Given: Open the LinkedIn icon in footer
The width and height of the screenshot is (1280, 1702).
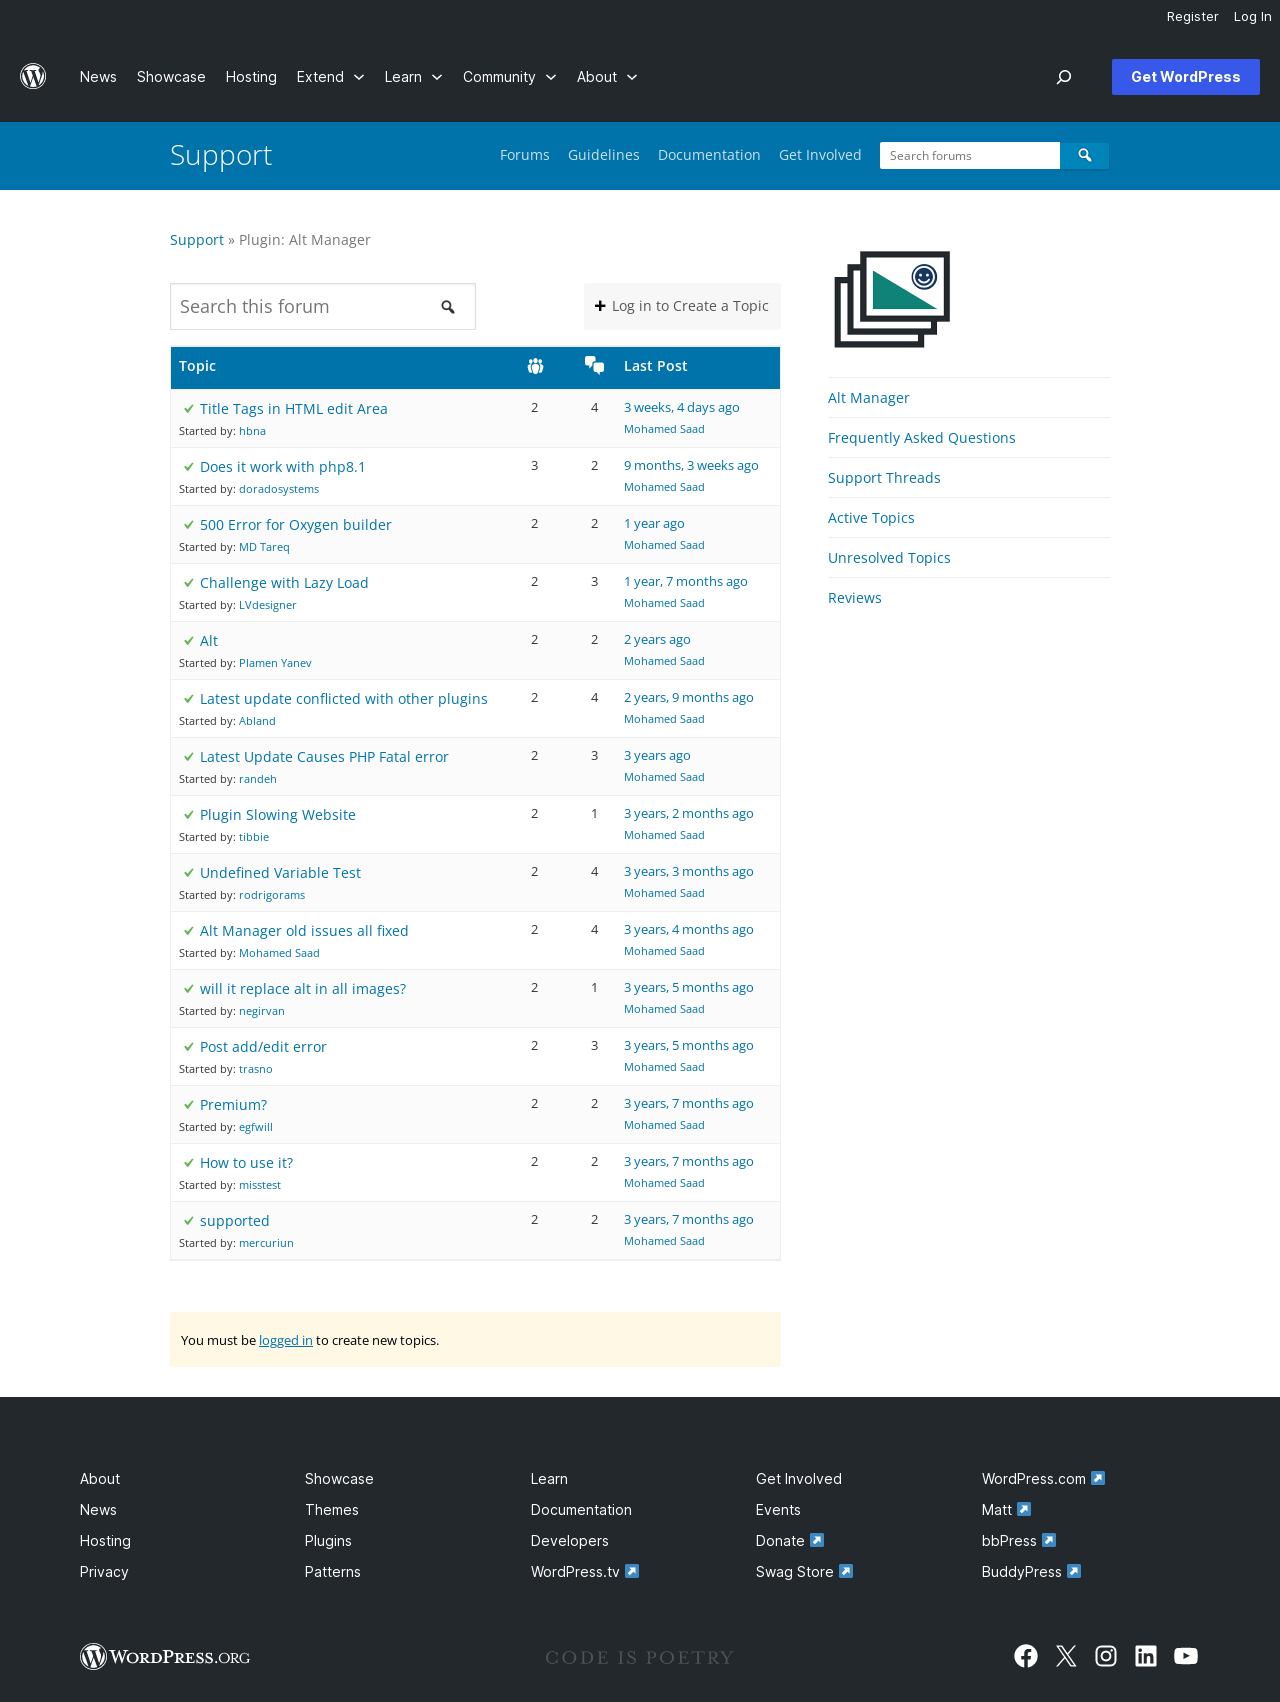Looking at the screenshot, I should point(1146,1656).
